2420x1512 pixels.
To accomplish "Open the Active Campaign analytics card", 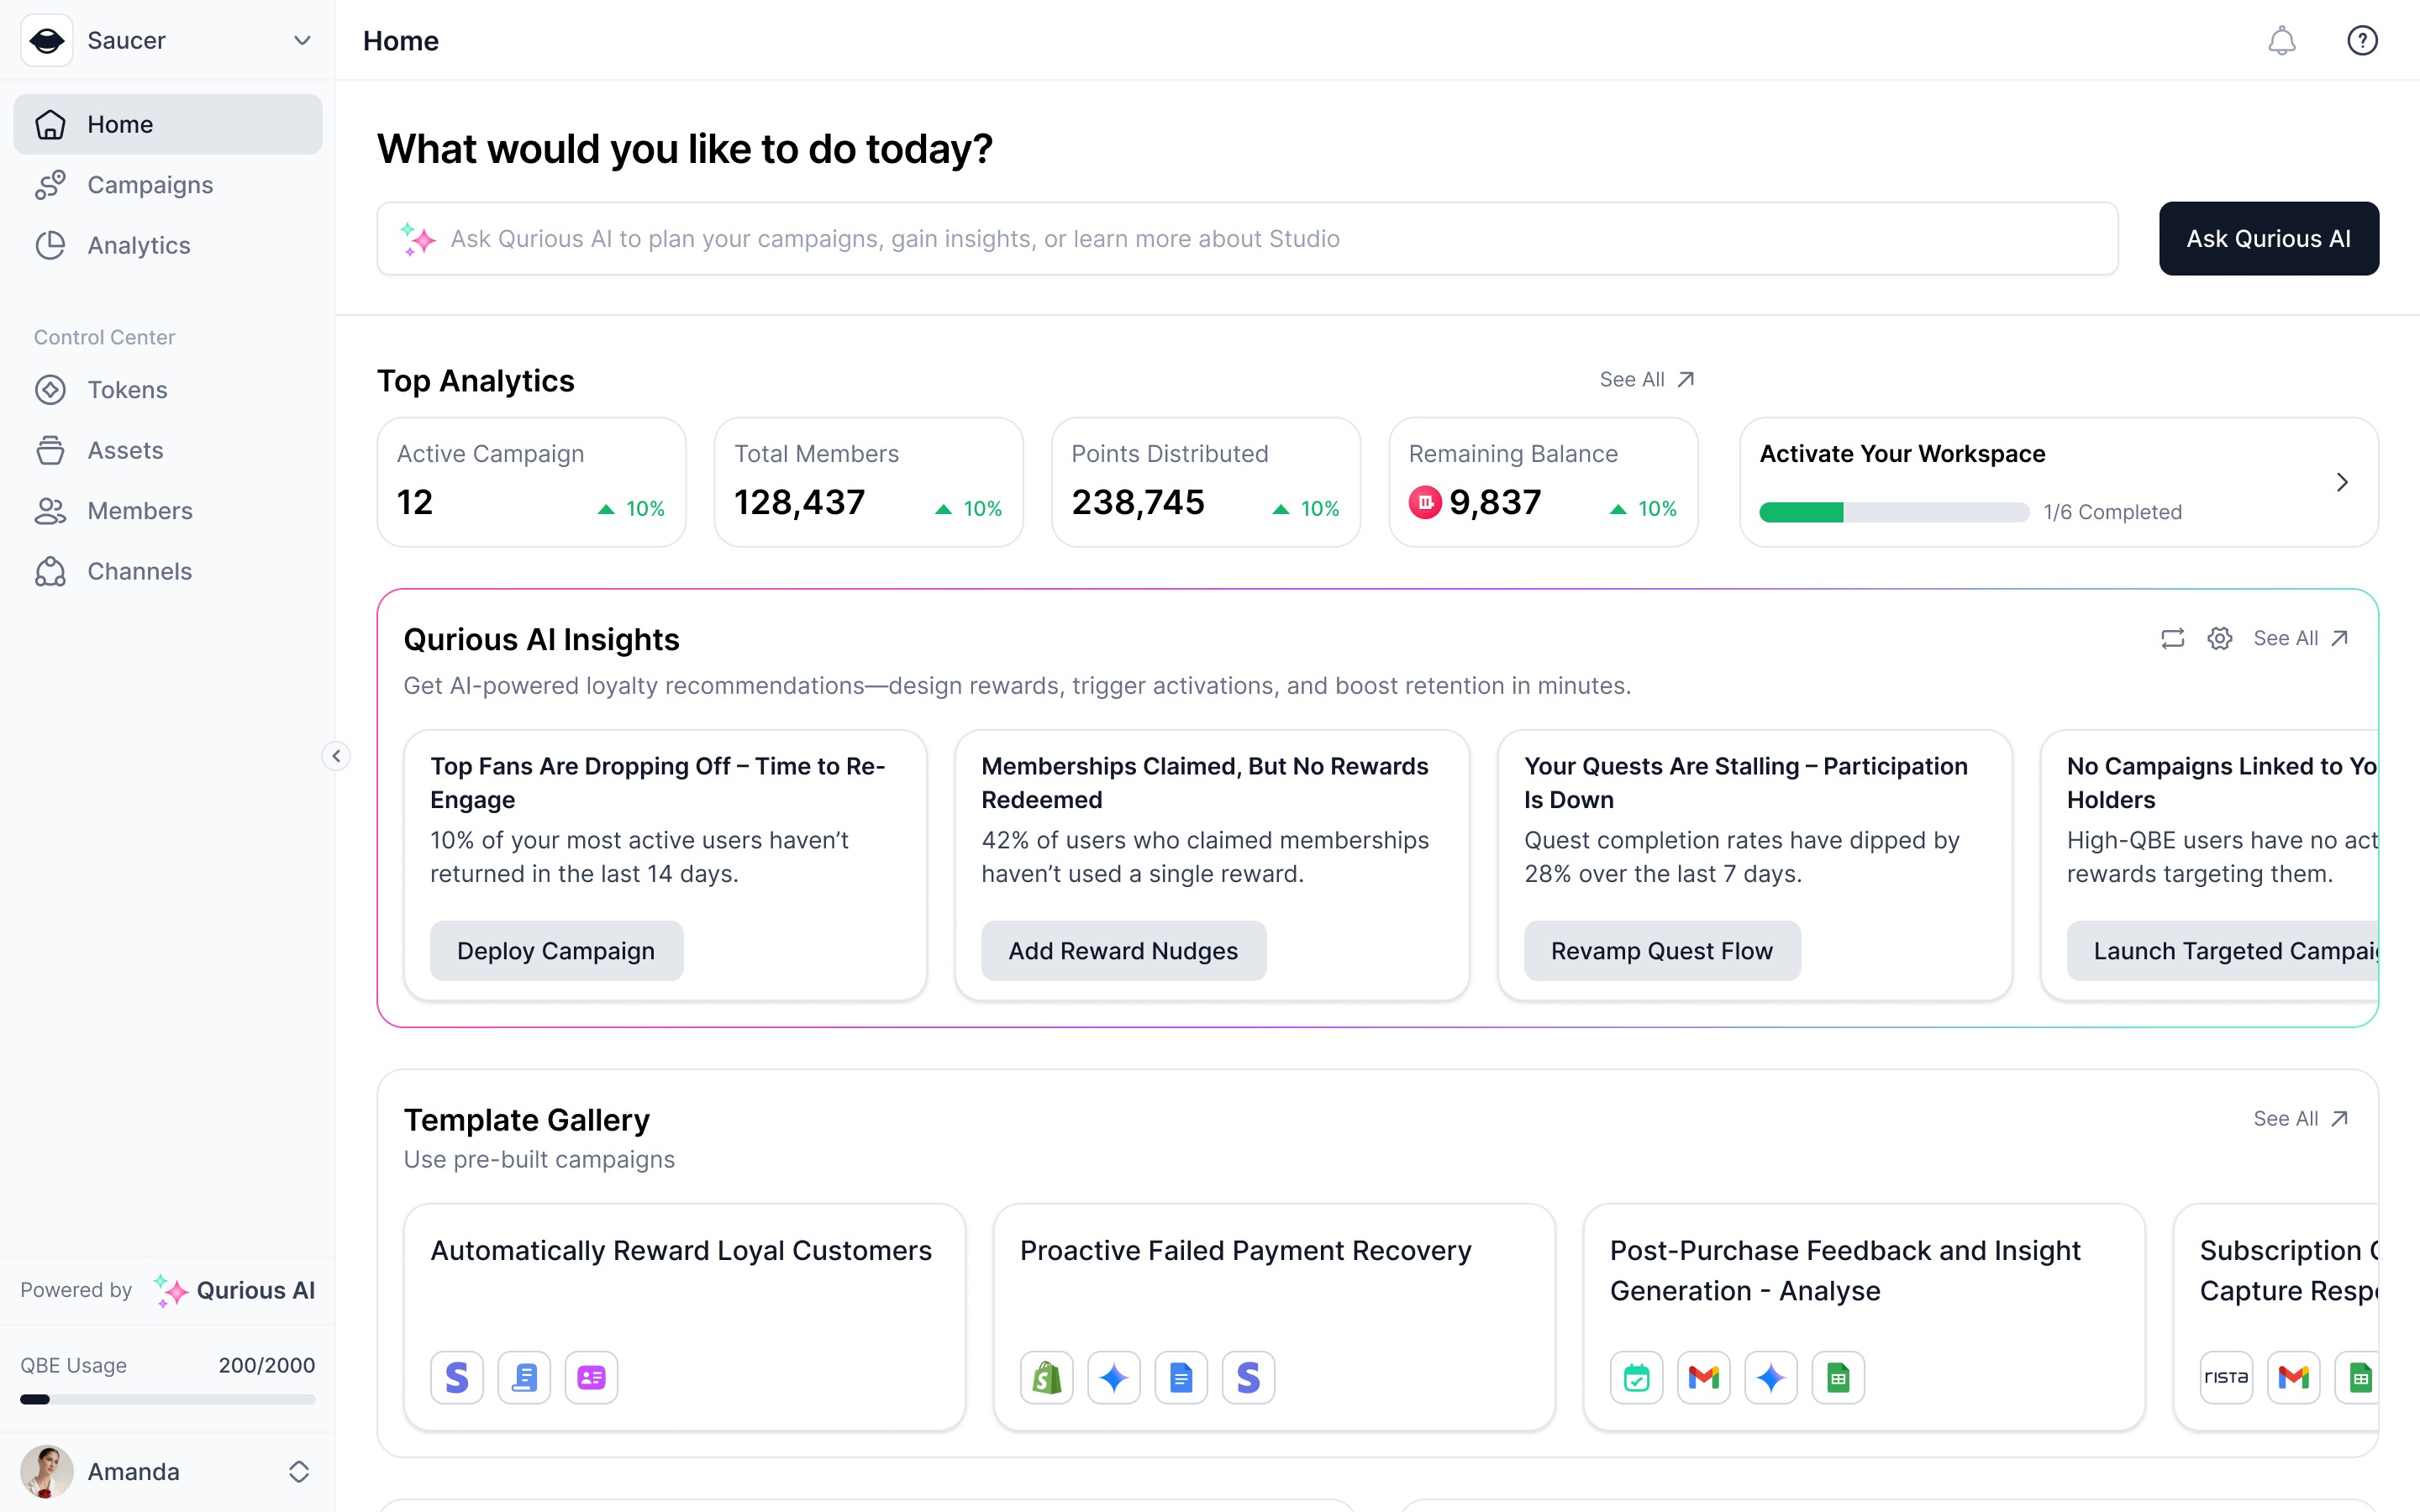I will click(x=531, y=482).
